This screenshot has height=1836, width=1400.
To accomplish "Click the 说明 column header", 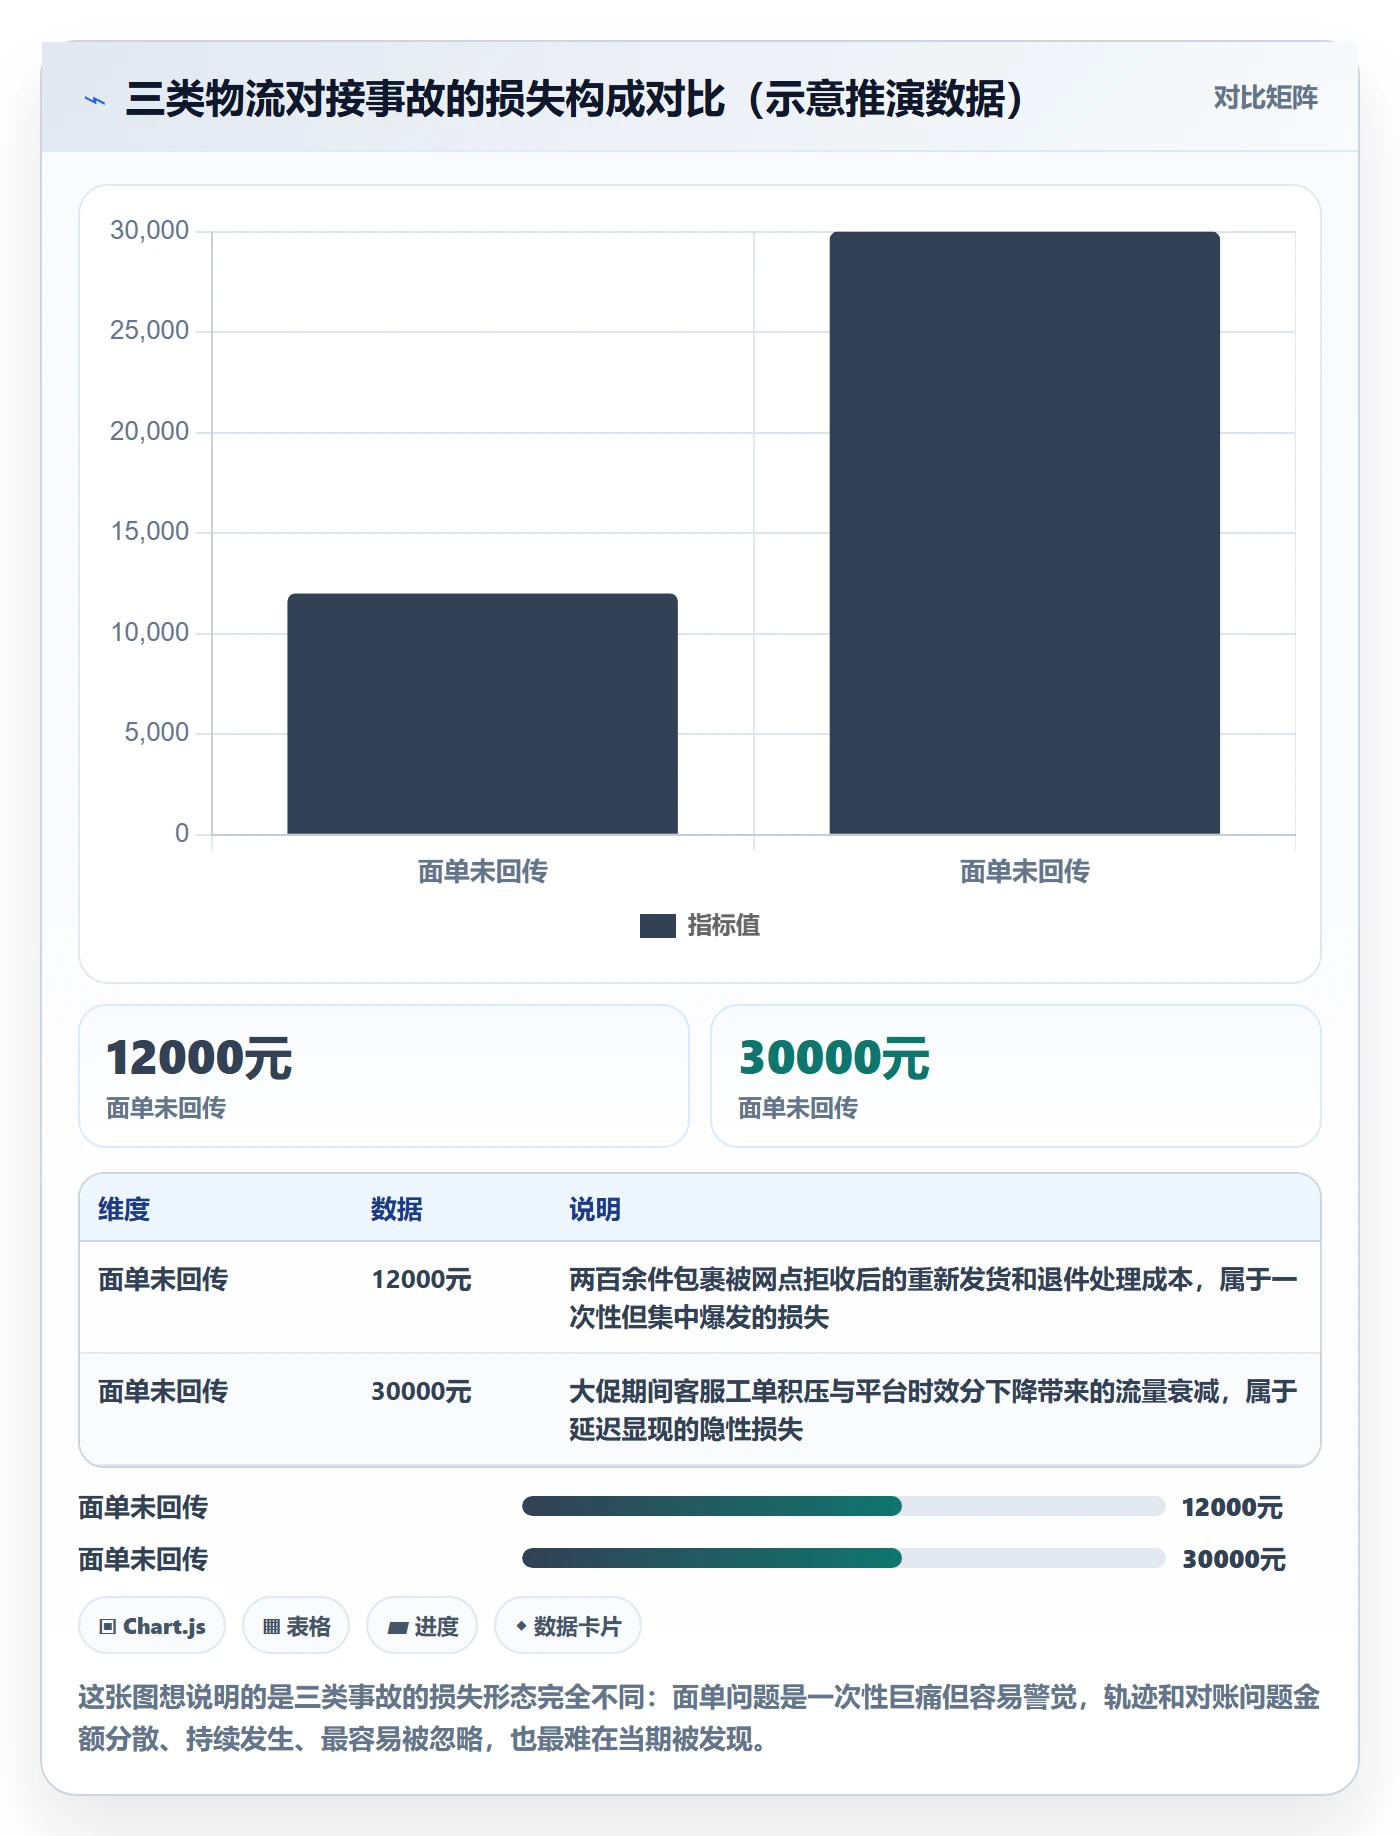I will (x=595, y=1209).
